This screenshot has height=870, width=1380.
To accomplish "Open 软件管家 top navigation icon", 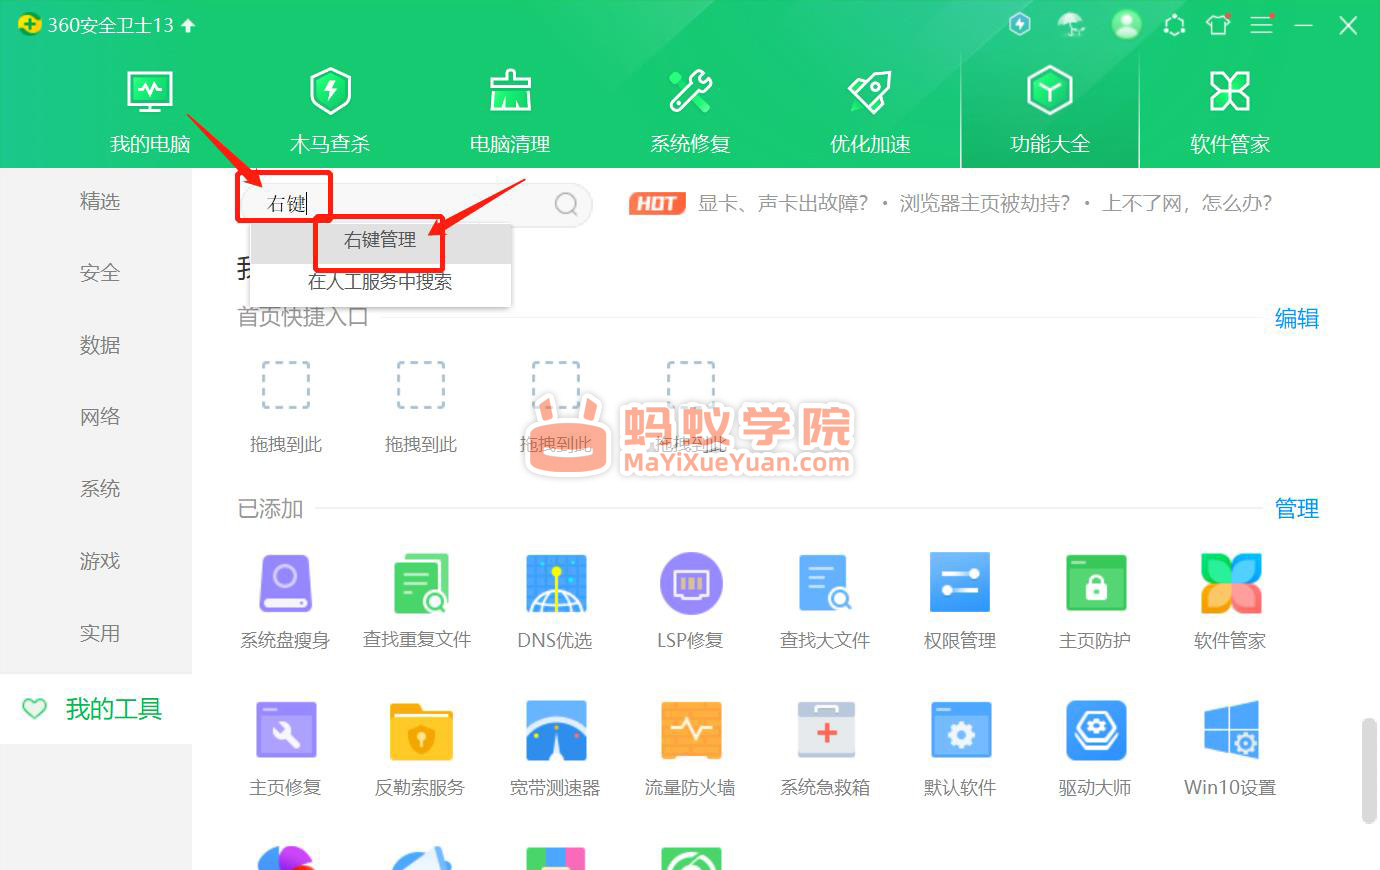I will (x=1230, y=91).
